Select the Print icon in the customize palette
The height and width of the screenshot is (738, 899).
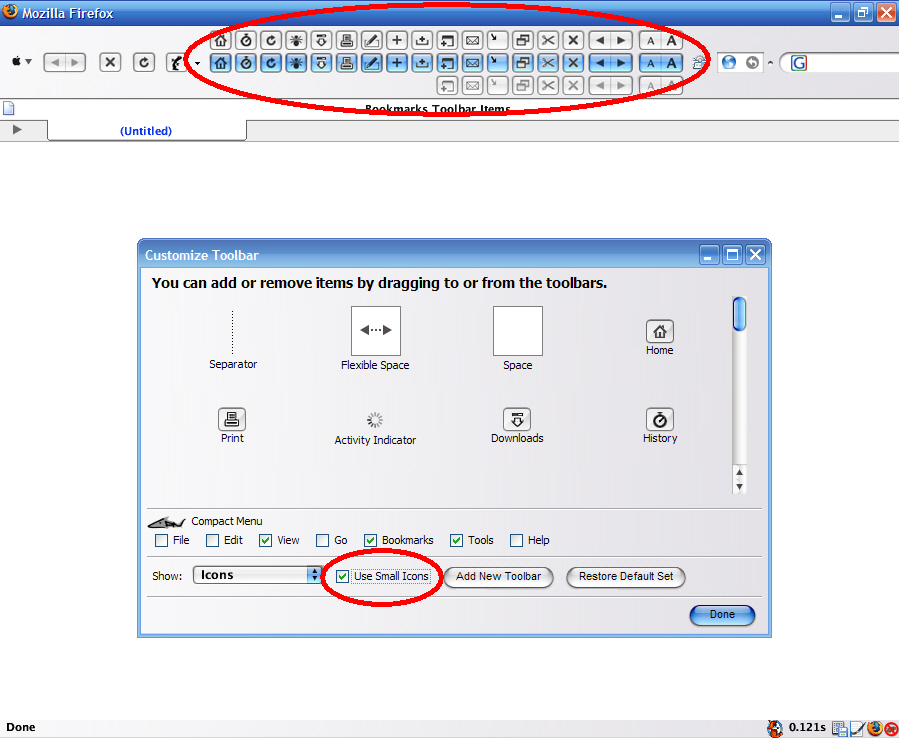coord(232,419)
